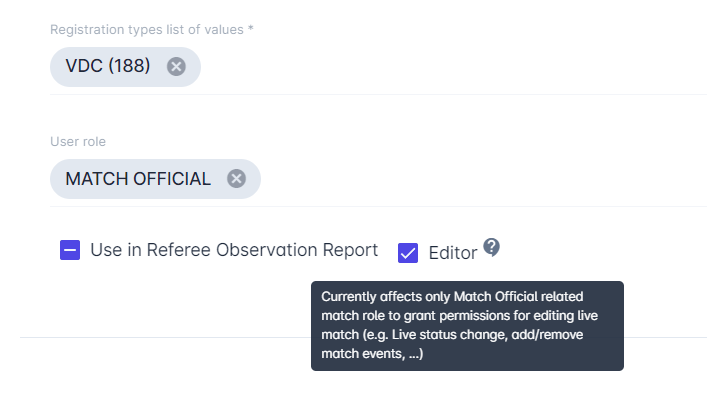Click the underline below the User role field
Image resolution: width=707 pixels, height=405 pixels.
click(378, 207)
